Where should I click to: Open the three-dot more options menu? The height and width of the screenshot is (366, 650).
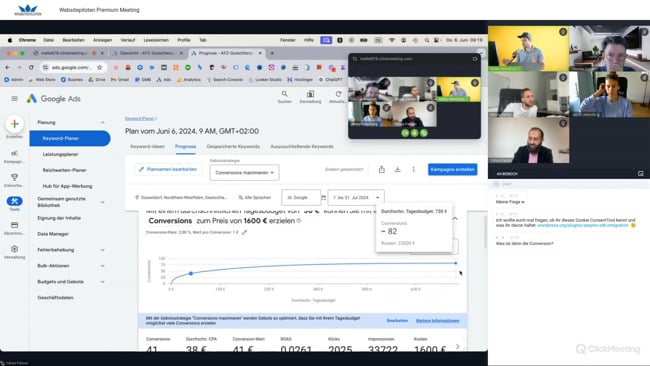[x=413, y=169]
